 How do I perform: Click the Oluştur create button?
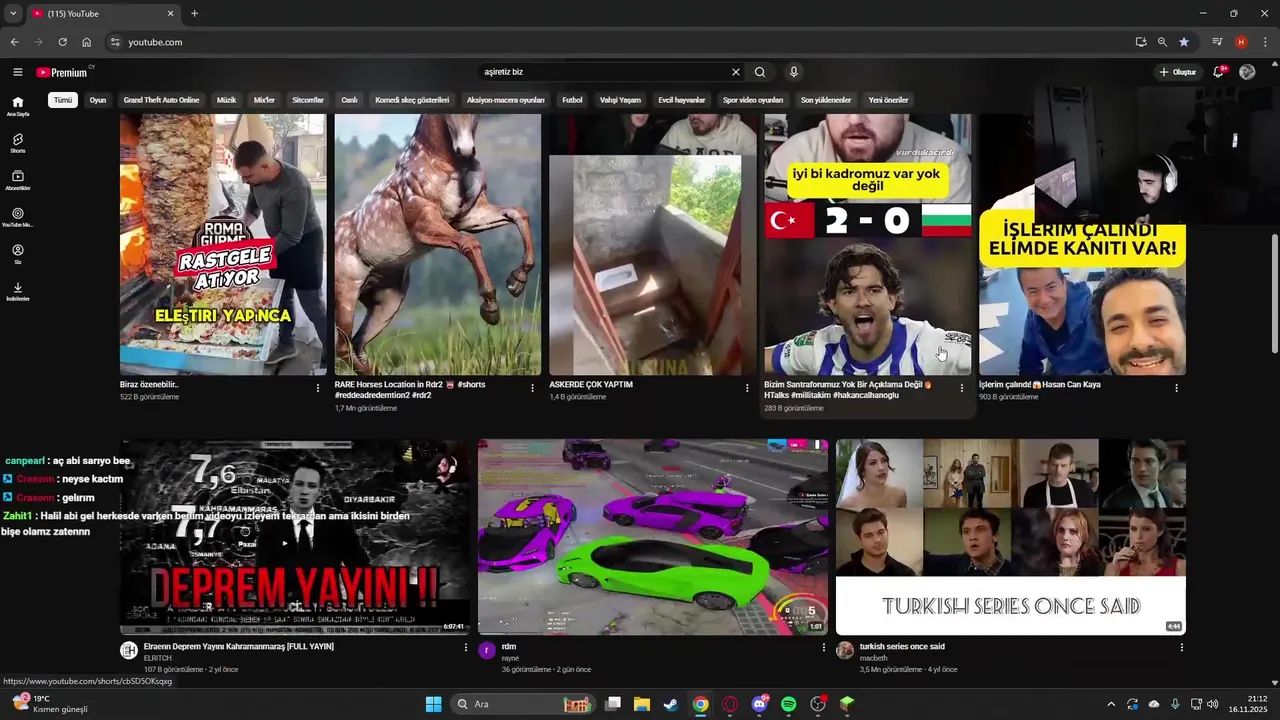[1177, 72]
